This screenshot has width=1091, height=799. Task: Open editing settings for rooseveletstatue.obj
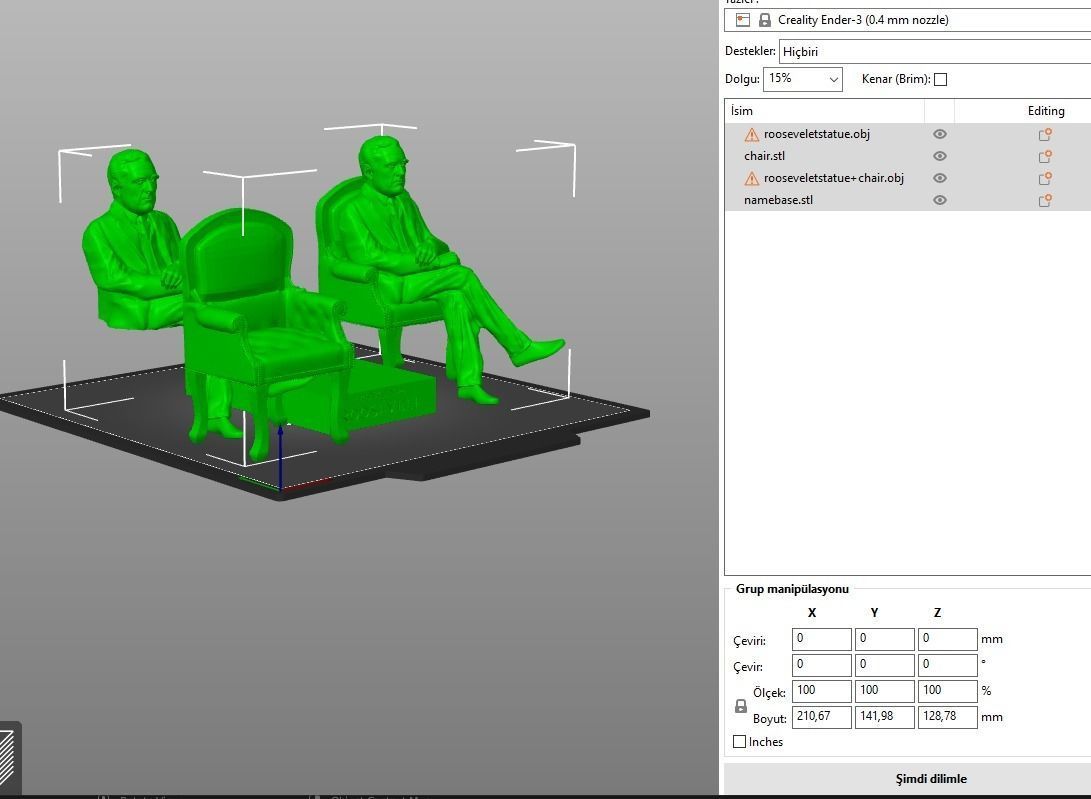point(1044,134)
